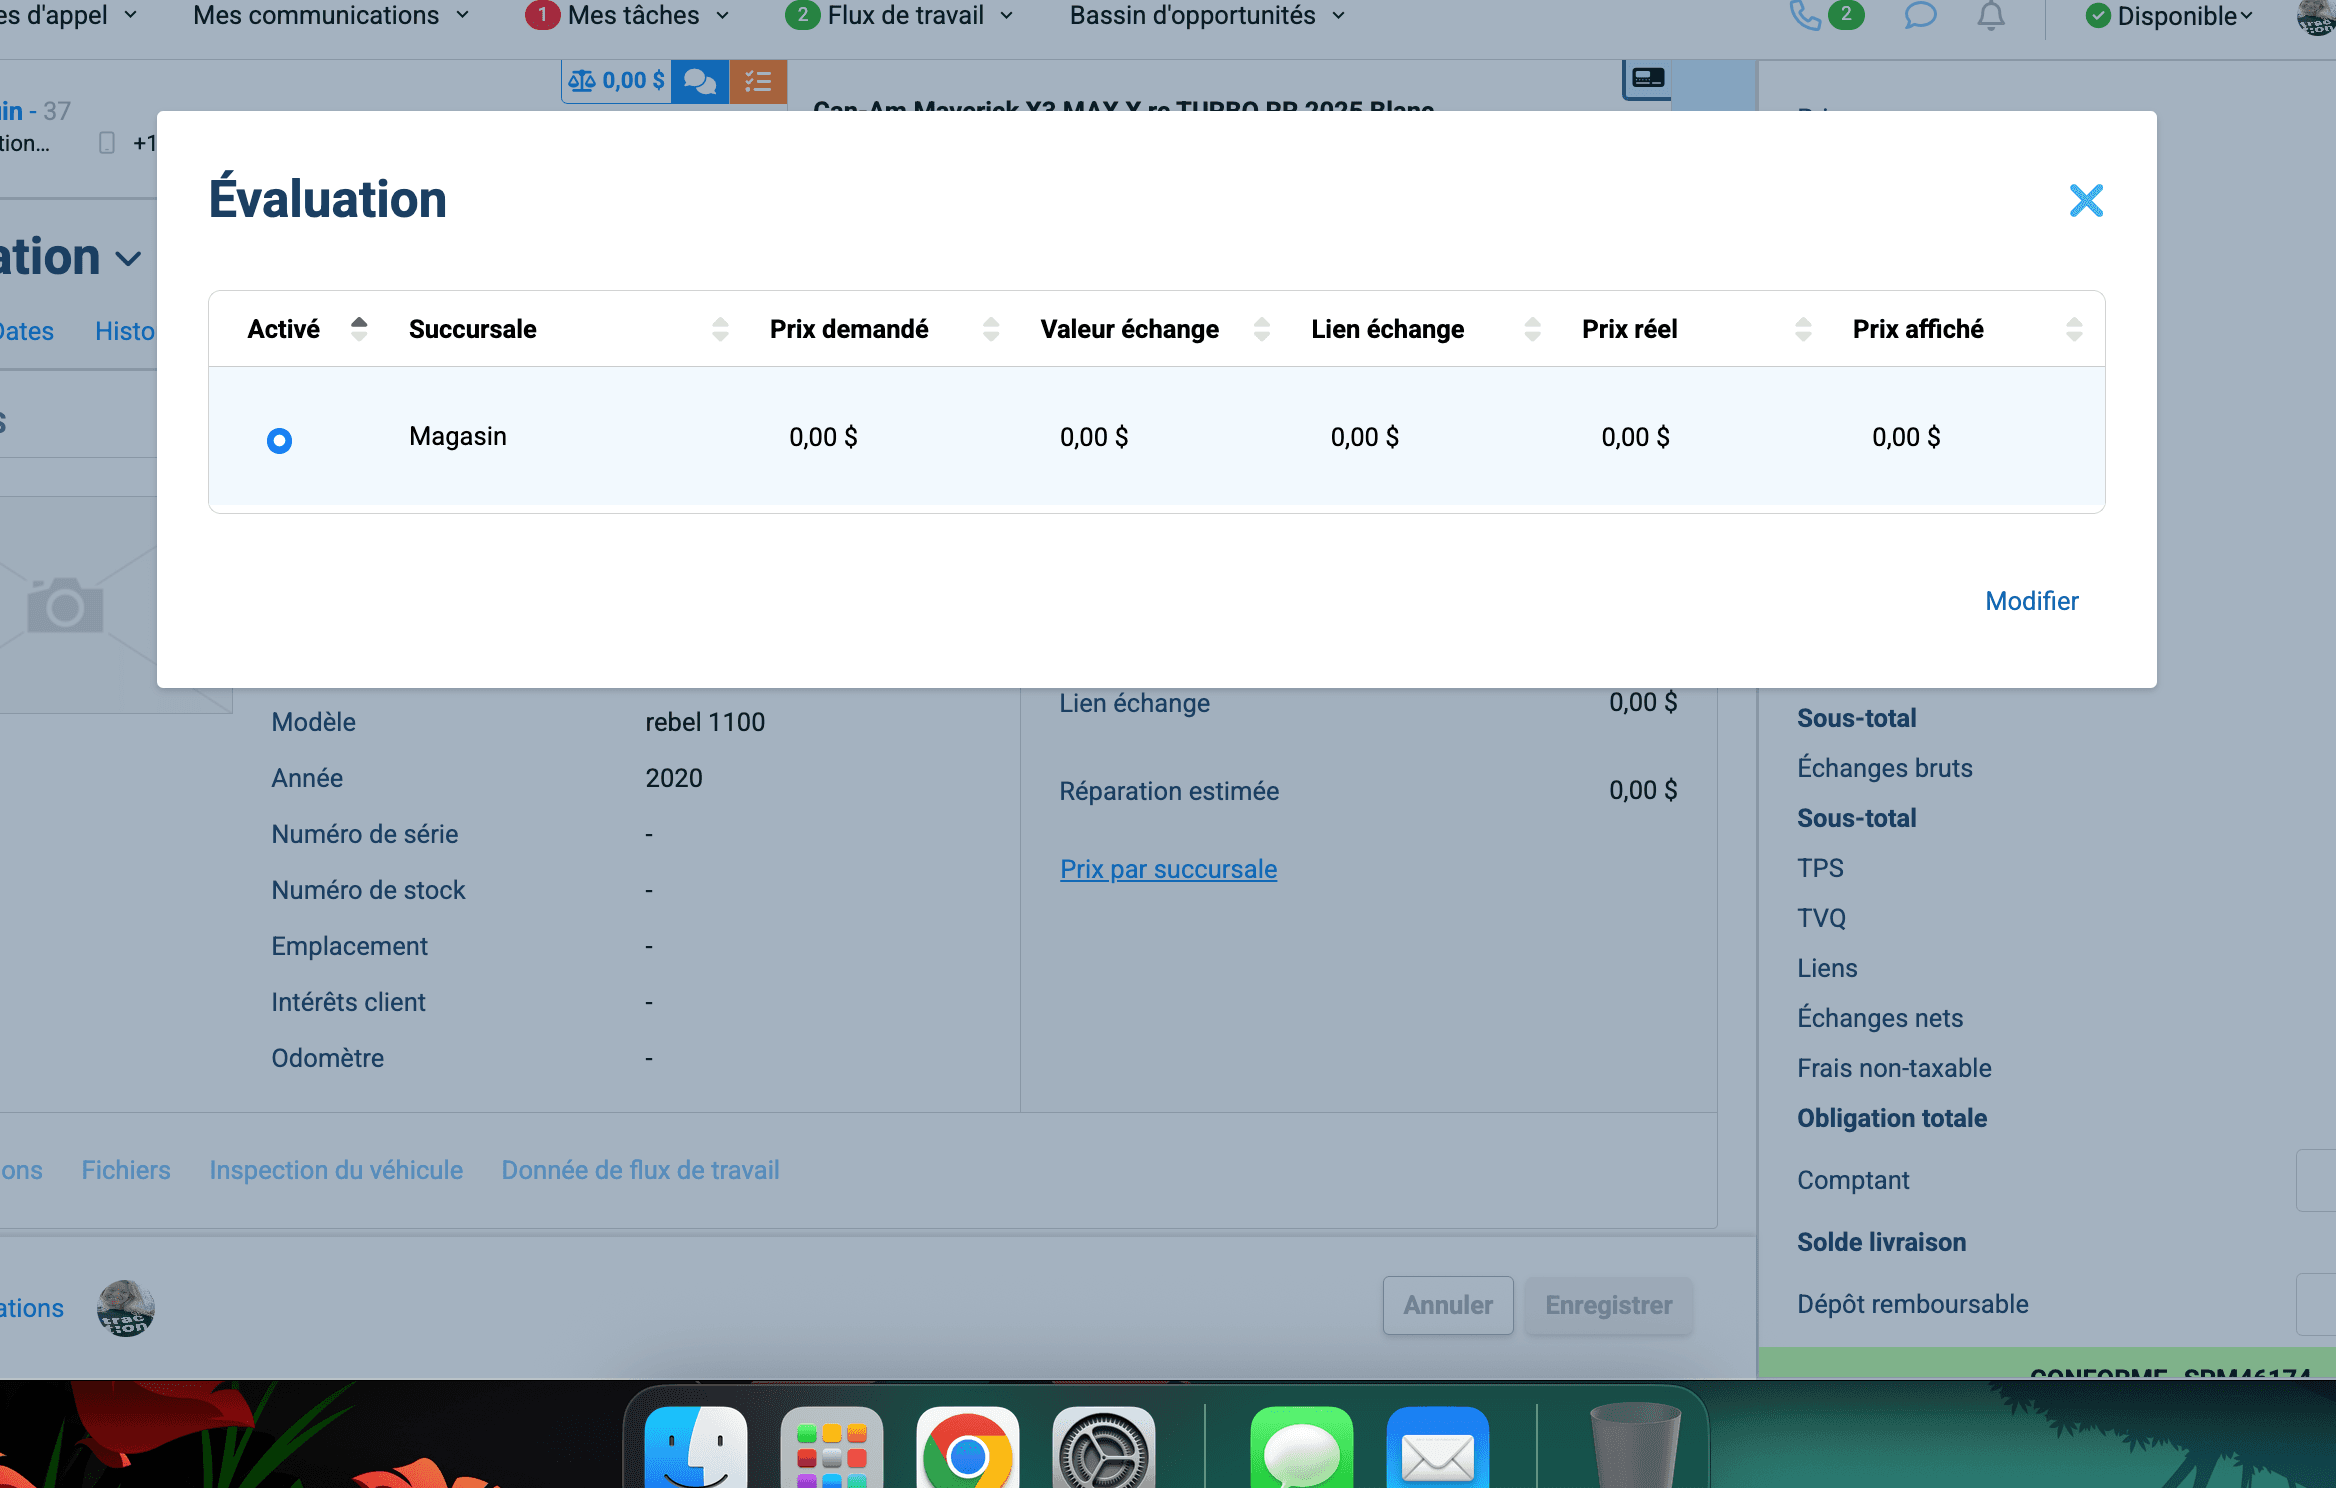Open the Bassin d'opportunités menu
This screenshot has width=2336, height=1488.
click(1207, 15)
